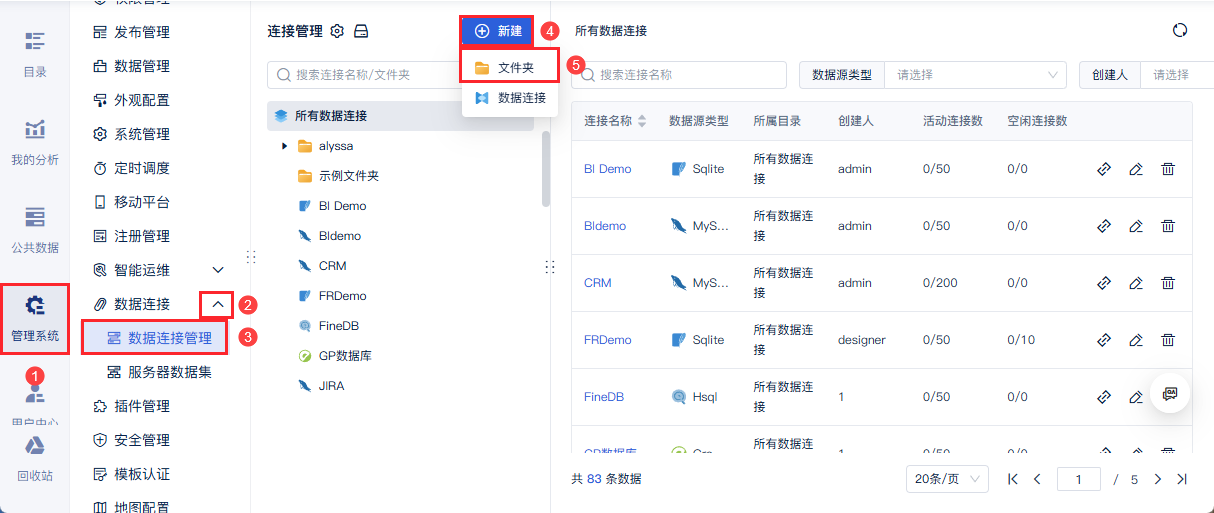Click the 搜索连接名称 search field
This screenshot has width=1214, height=513.
click(680, 75)
